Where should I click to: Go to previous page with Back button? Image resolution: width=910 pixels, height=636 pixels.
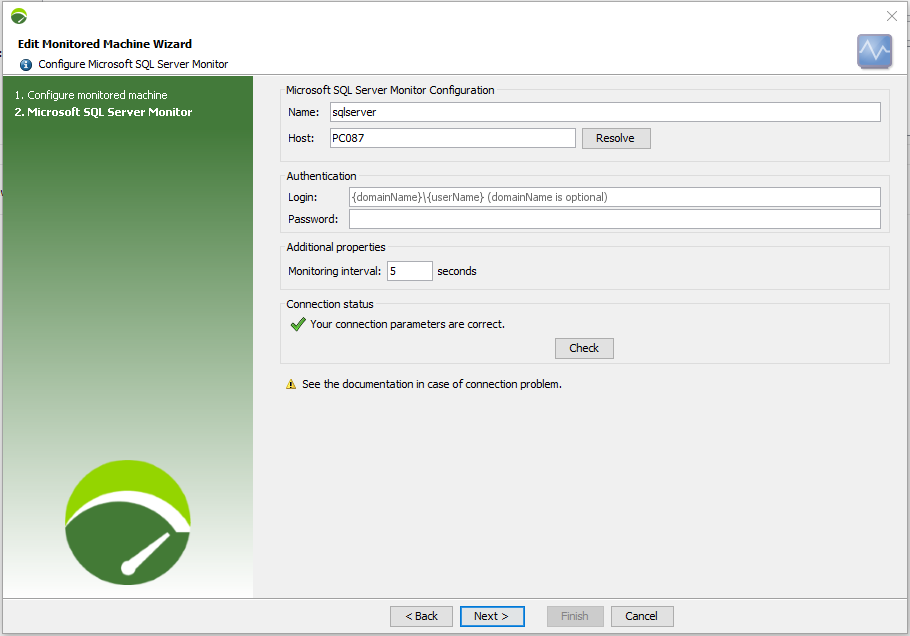[421, 616]
